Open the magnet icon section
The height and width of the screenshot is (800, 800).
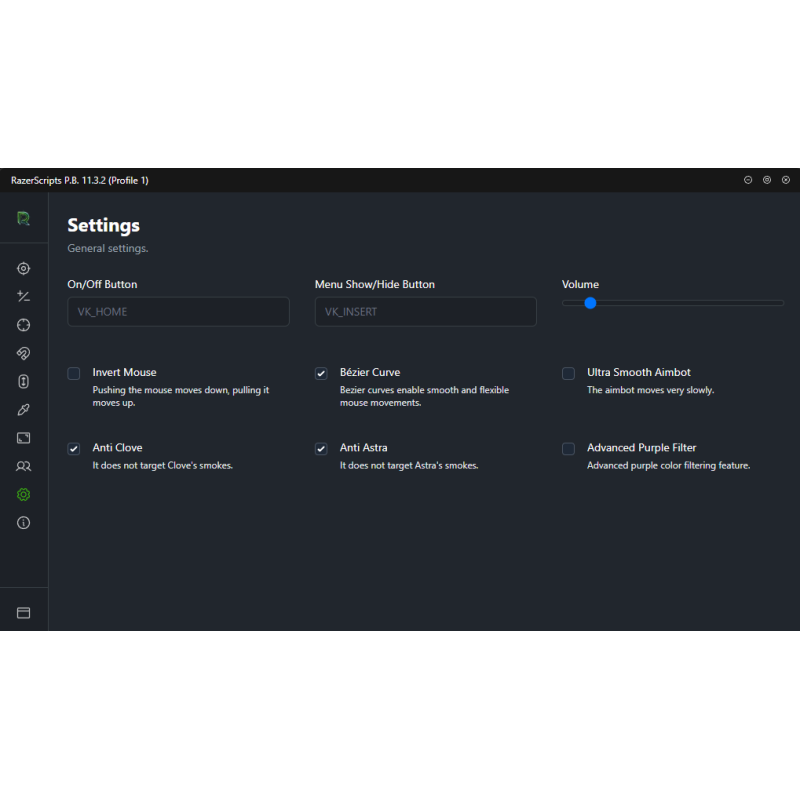tap(23, 353)
